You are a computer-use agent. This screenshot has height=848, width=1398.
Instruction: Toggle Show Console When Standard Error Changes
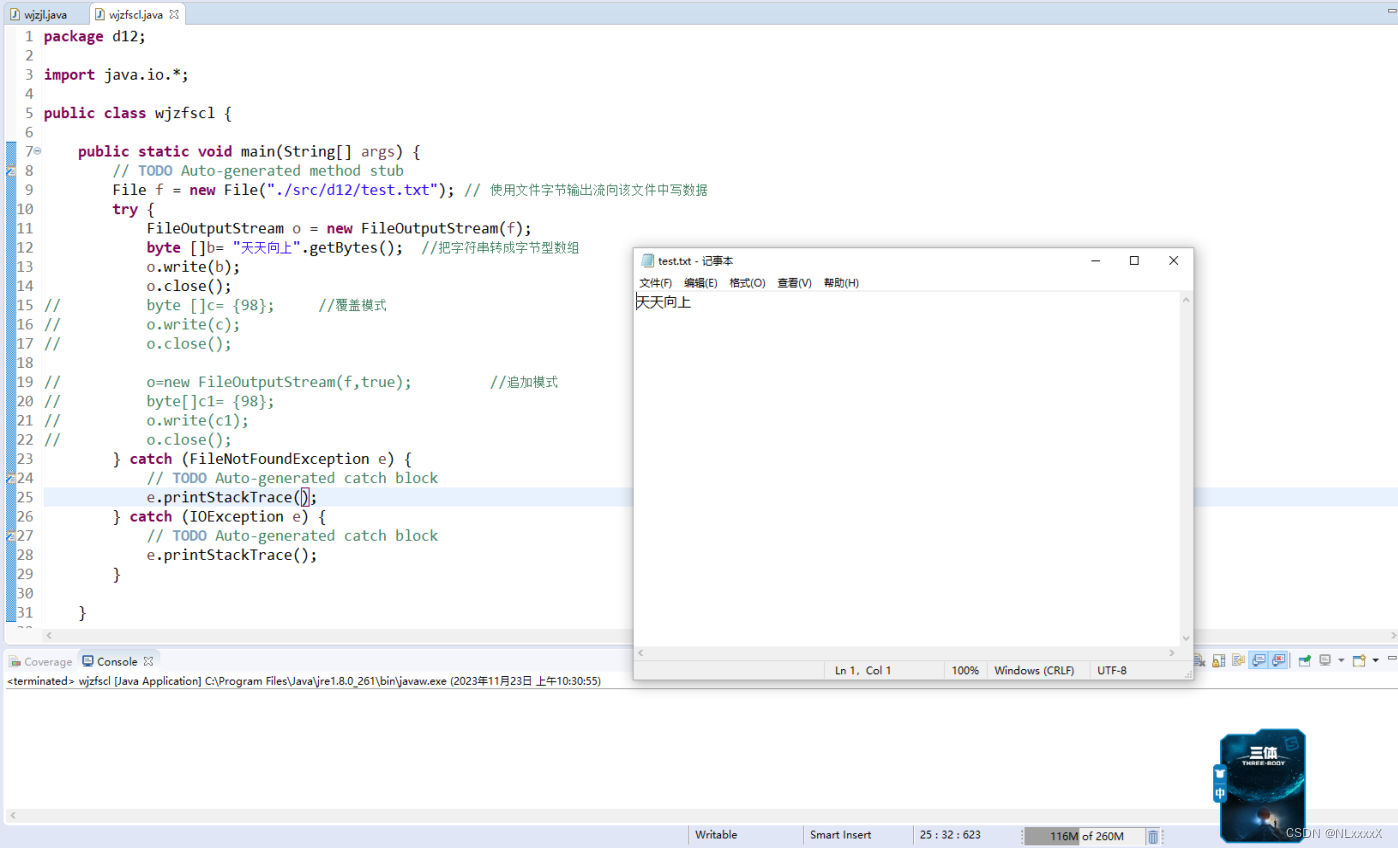click(1278, 660)
